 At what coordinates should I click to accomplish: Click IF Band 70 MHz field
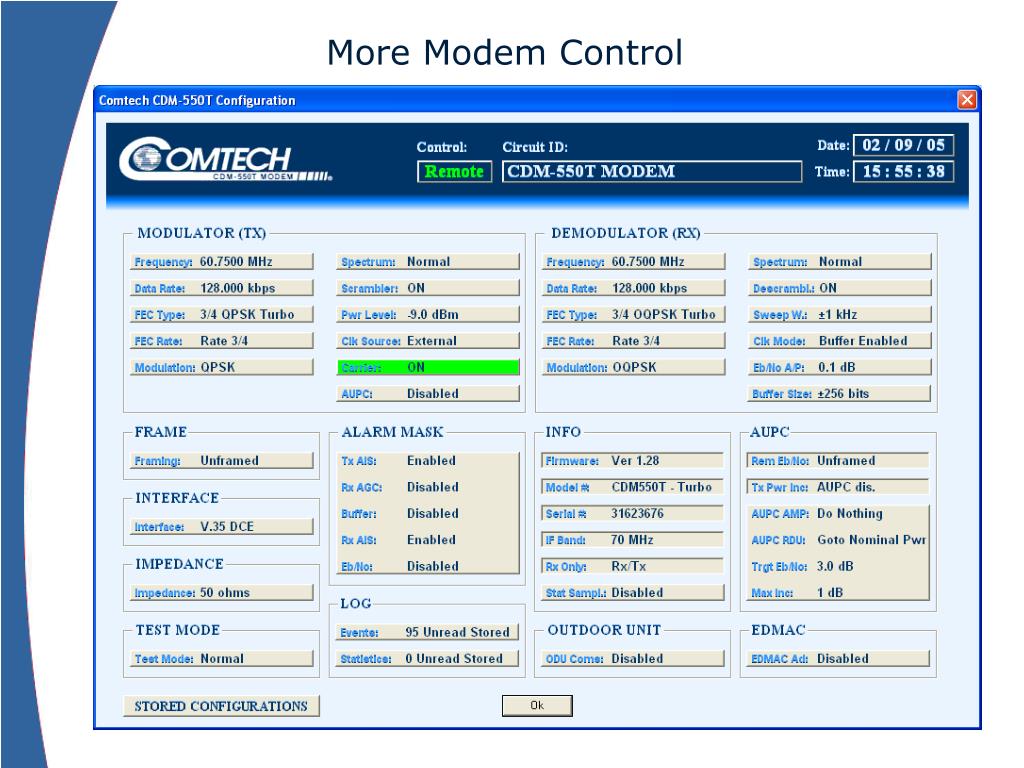coord(633,540)
